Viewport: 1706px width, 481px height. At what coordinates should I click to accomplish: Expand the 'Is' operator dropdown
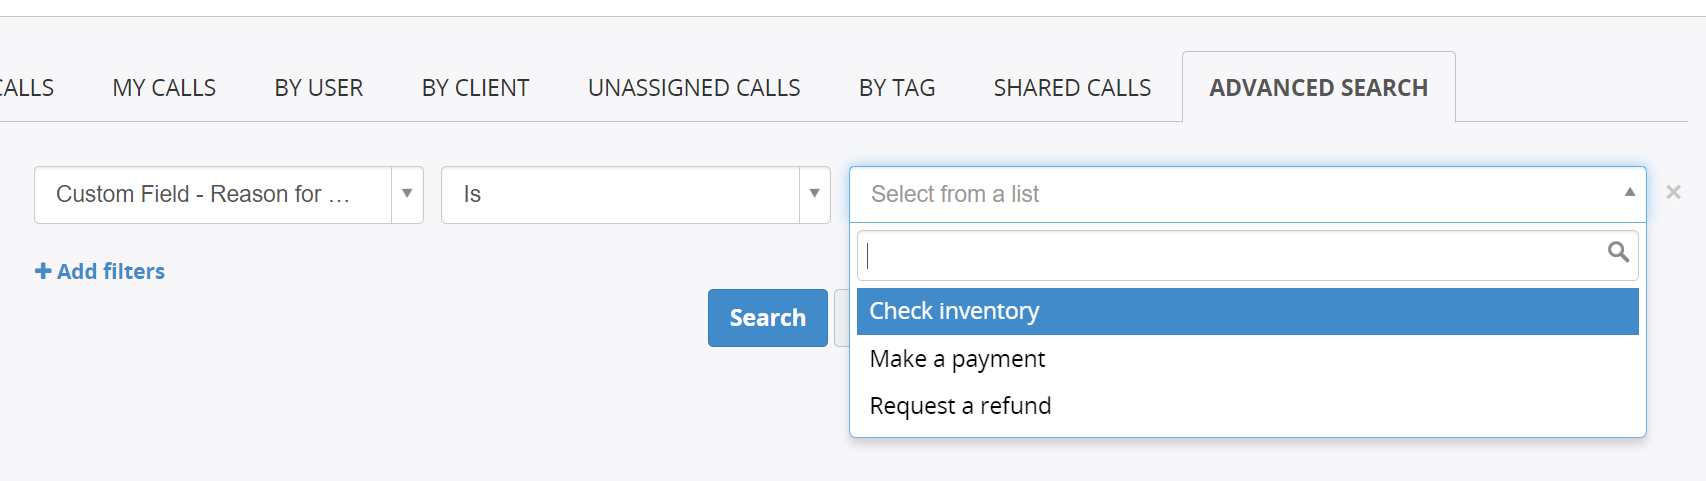636,195
